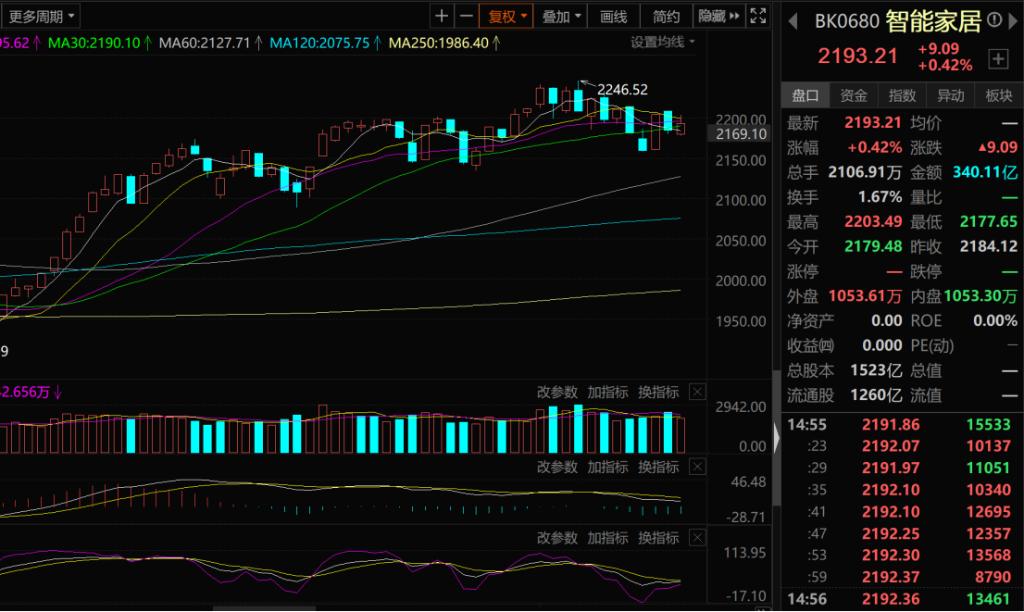Close the volume indicator panel
1024x612 pixels.
click(x=697, y=392)
